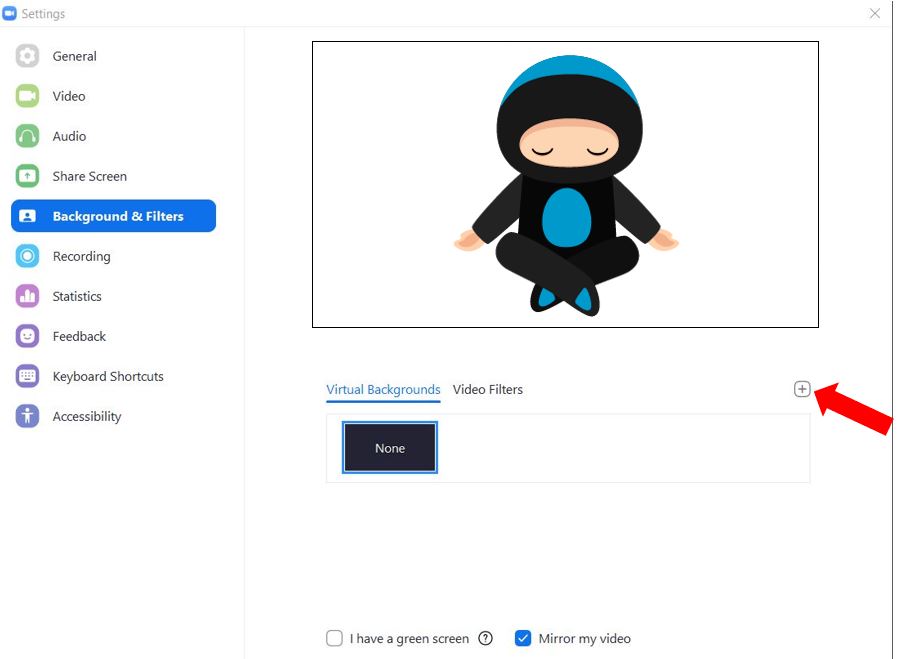Screen dimensions: 900x659
Task: Open Feedback label
Action: [x=79, y=336]
